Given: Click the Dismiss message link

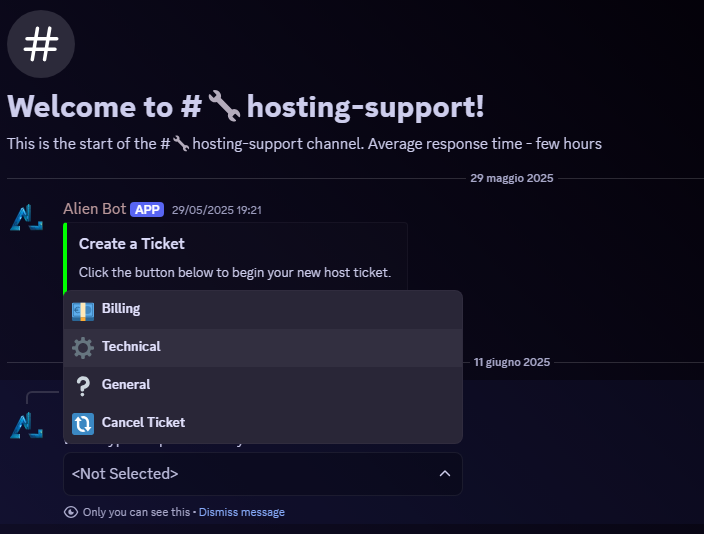Looking at the screenshot, I should [x=242, y=512].
